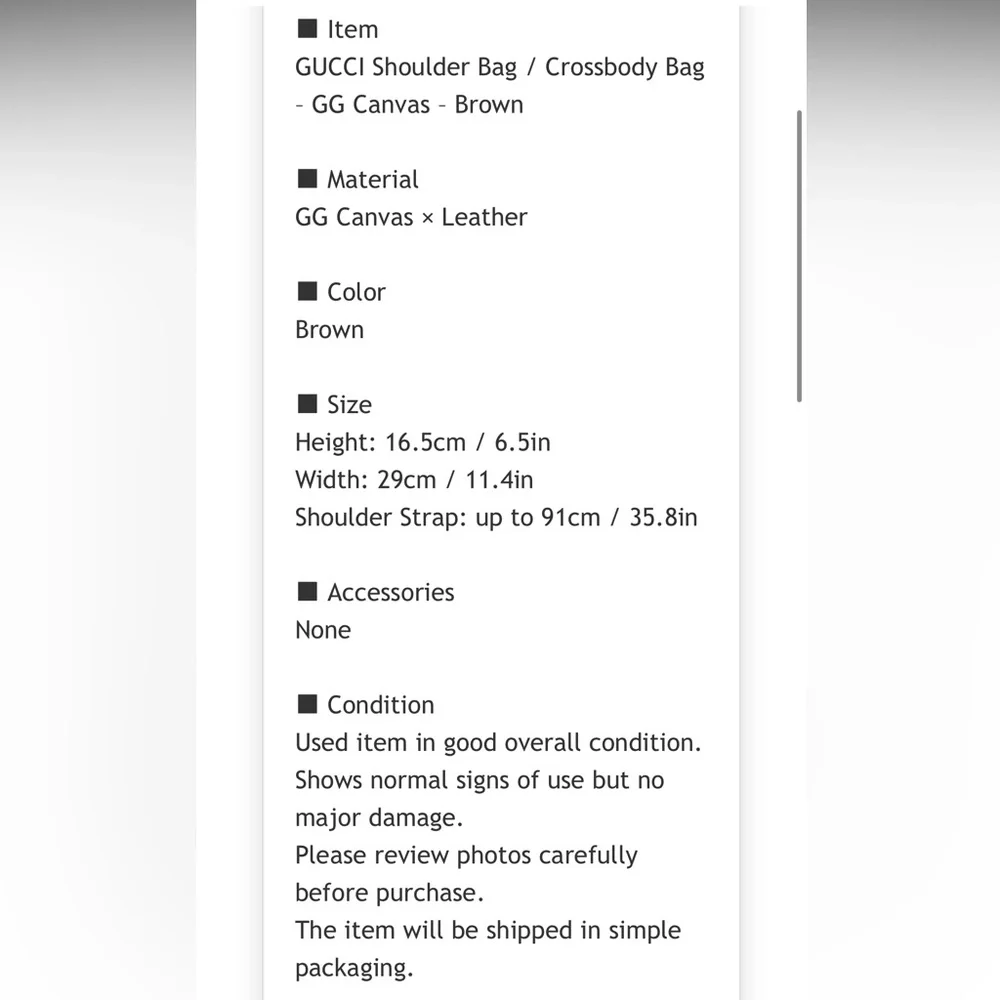
Task: Select the Shoulder Strap measurement line
Action: pyautogui.click(x=496, y=517)
